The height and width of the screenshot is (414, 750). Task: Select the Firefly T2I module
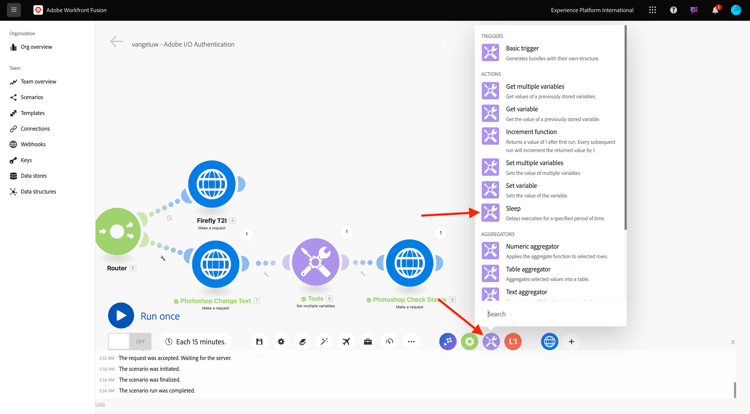tap(212, 184)
